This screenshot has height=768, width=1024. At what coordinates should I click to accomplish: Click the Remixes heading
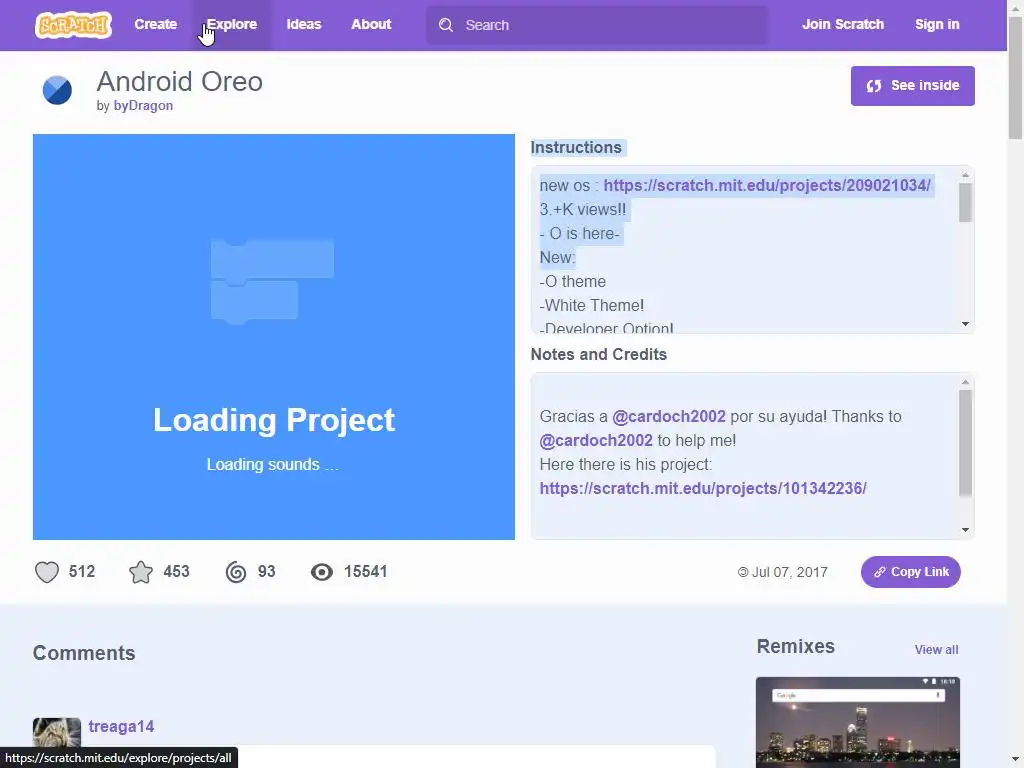[795, 647]
